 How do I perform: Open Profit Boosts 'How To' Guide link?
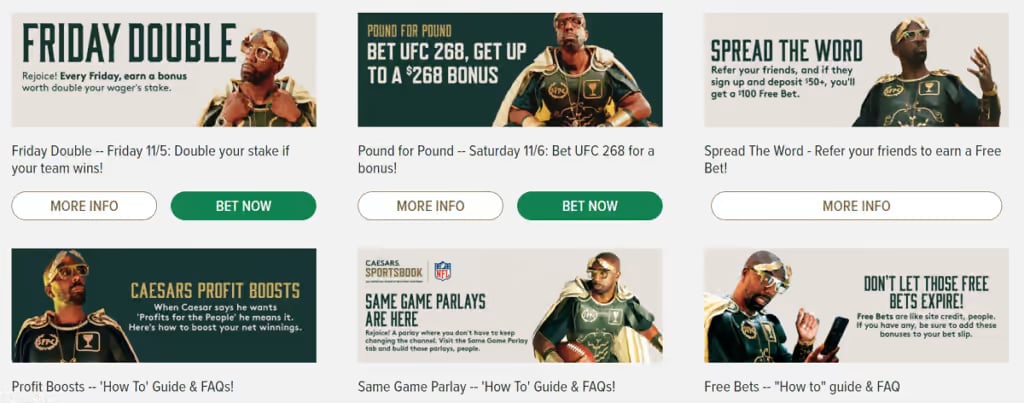[123, 387]
